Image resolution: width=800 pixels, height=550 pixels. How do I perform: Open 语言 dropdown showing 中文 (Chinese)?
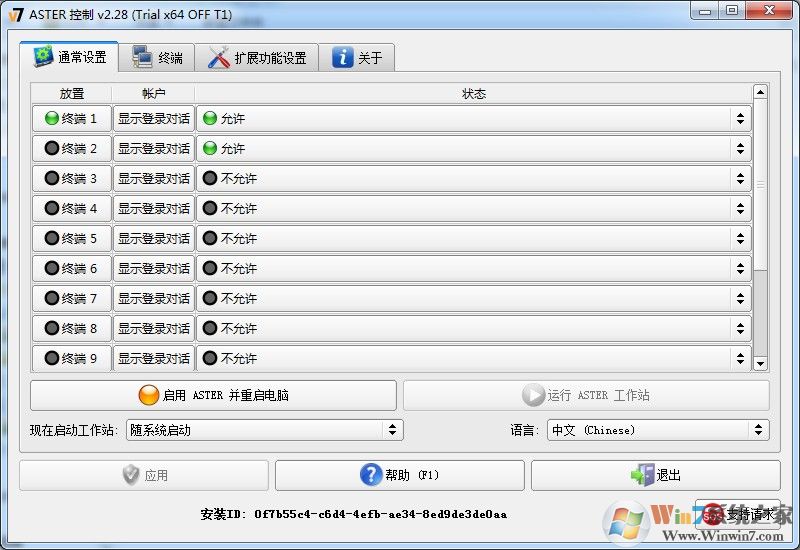tap(658, 430)
